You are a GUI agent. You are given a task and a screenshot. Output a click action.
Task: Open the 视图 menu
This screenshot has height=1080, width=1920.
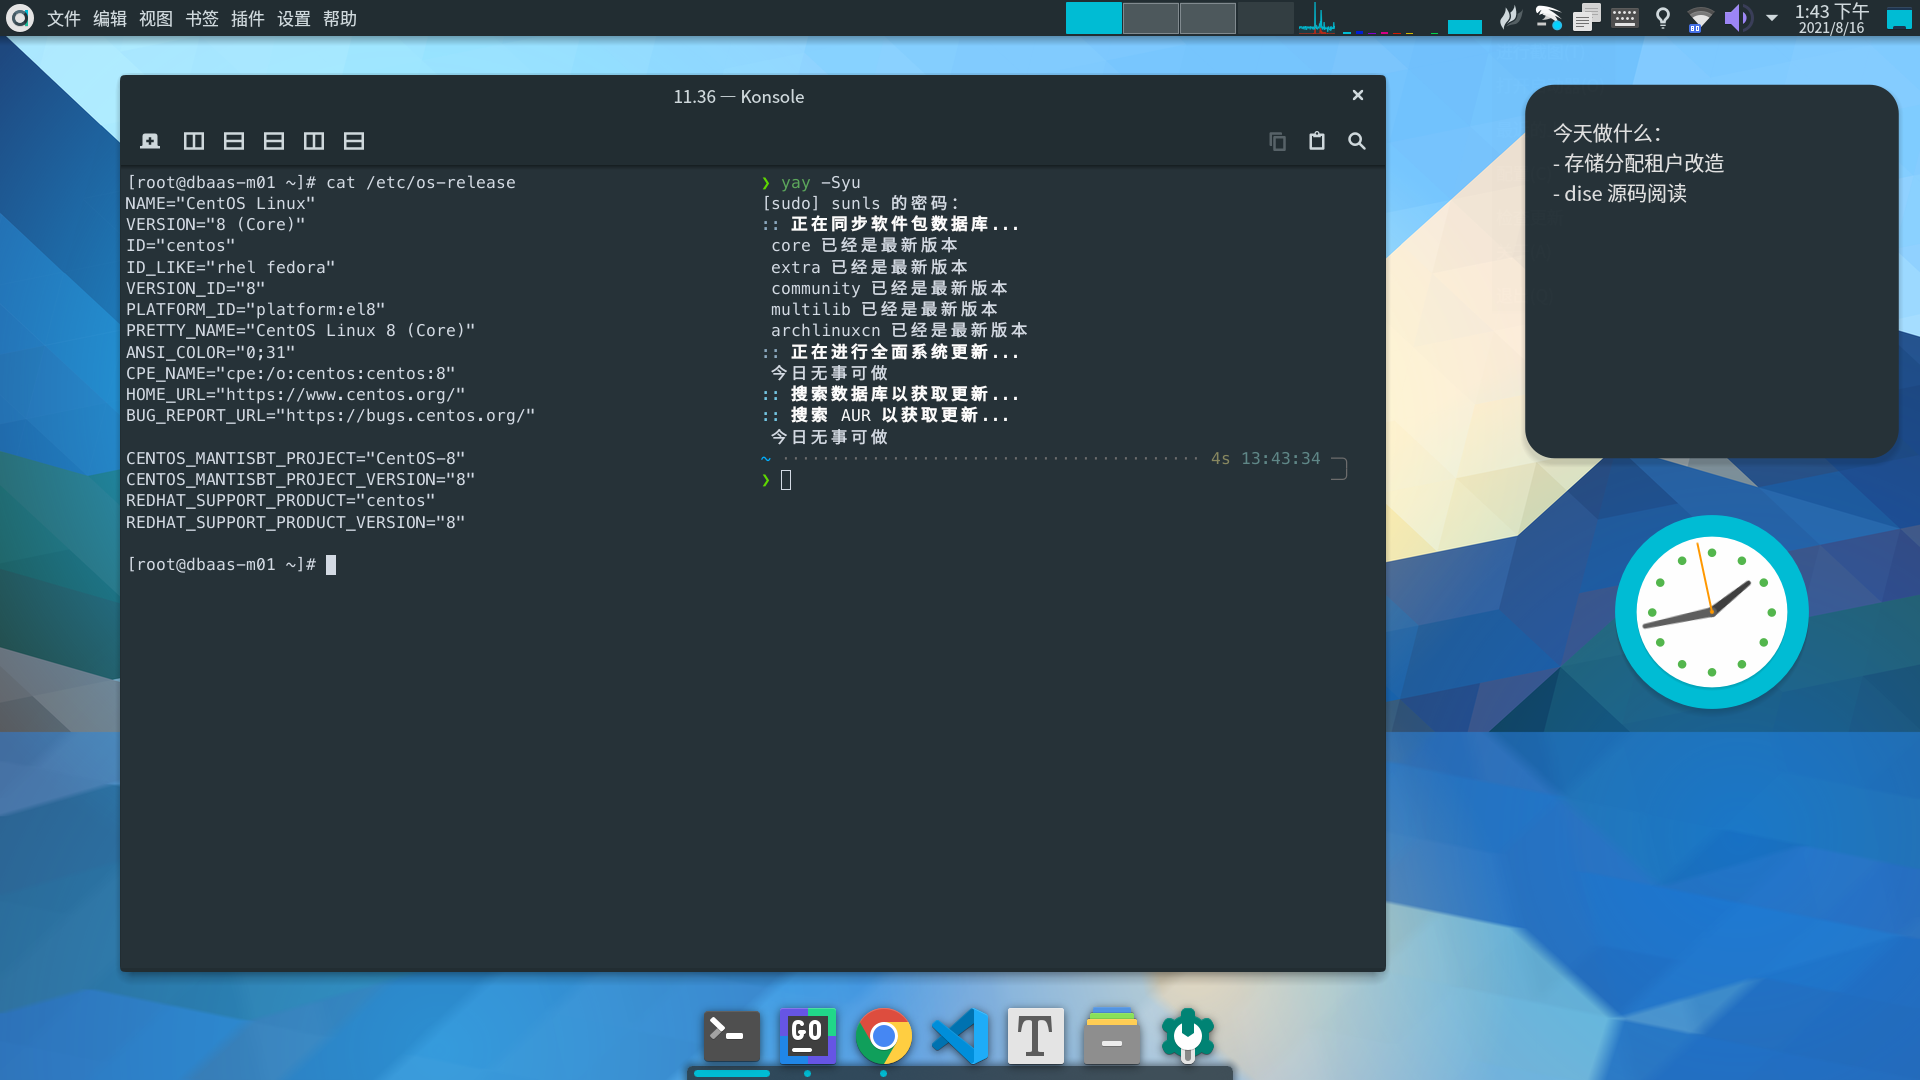(156, 19)
